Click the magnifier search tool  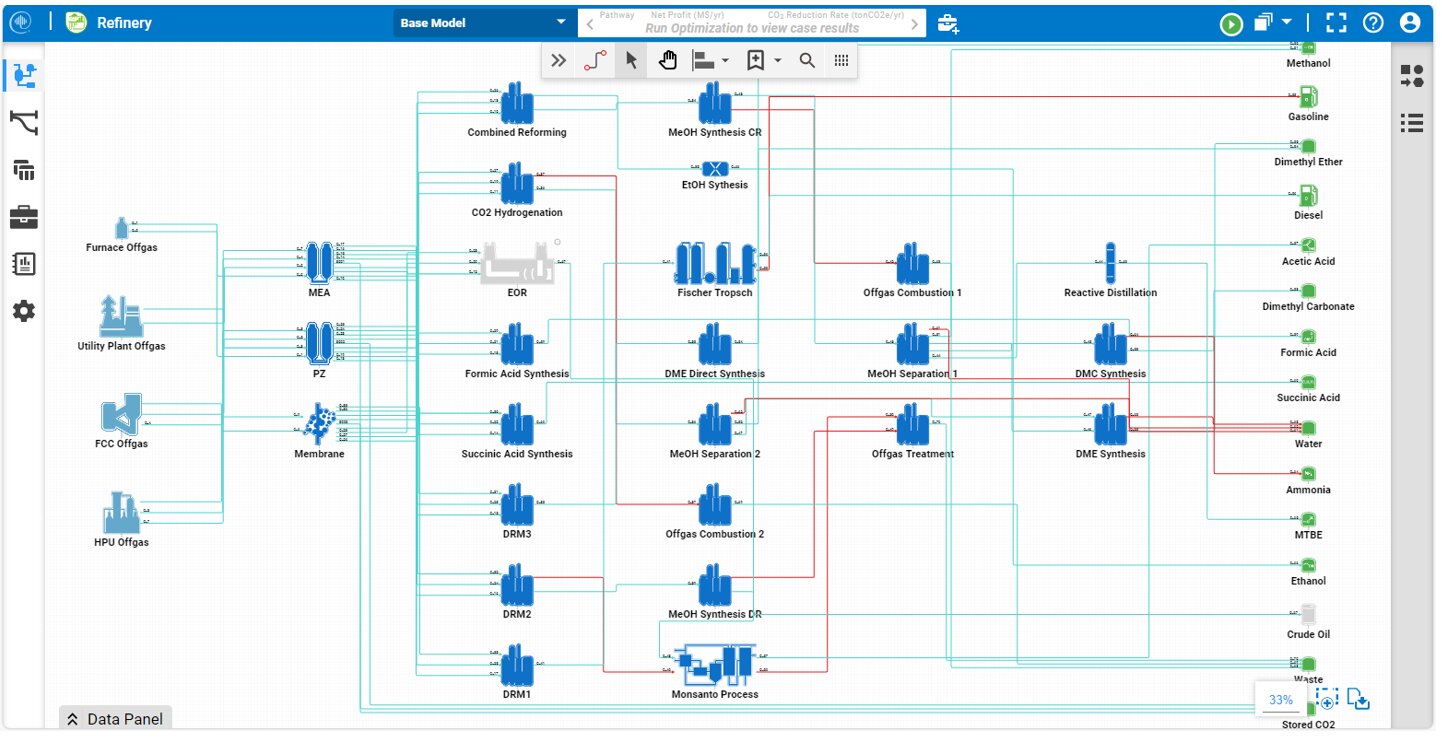pyautogui.click(x=807, y=61)
